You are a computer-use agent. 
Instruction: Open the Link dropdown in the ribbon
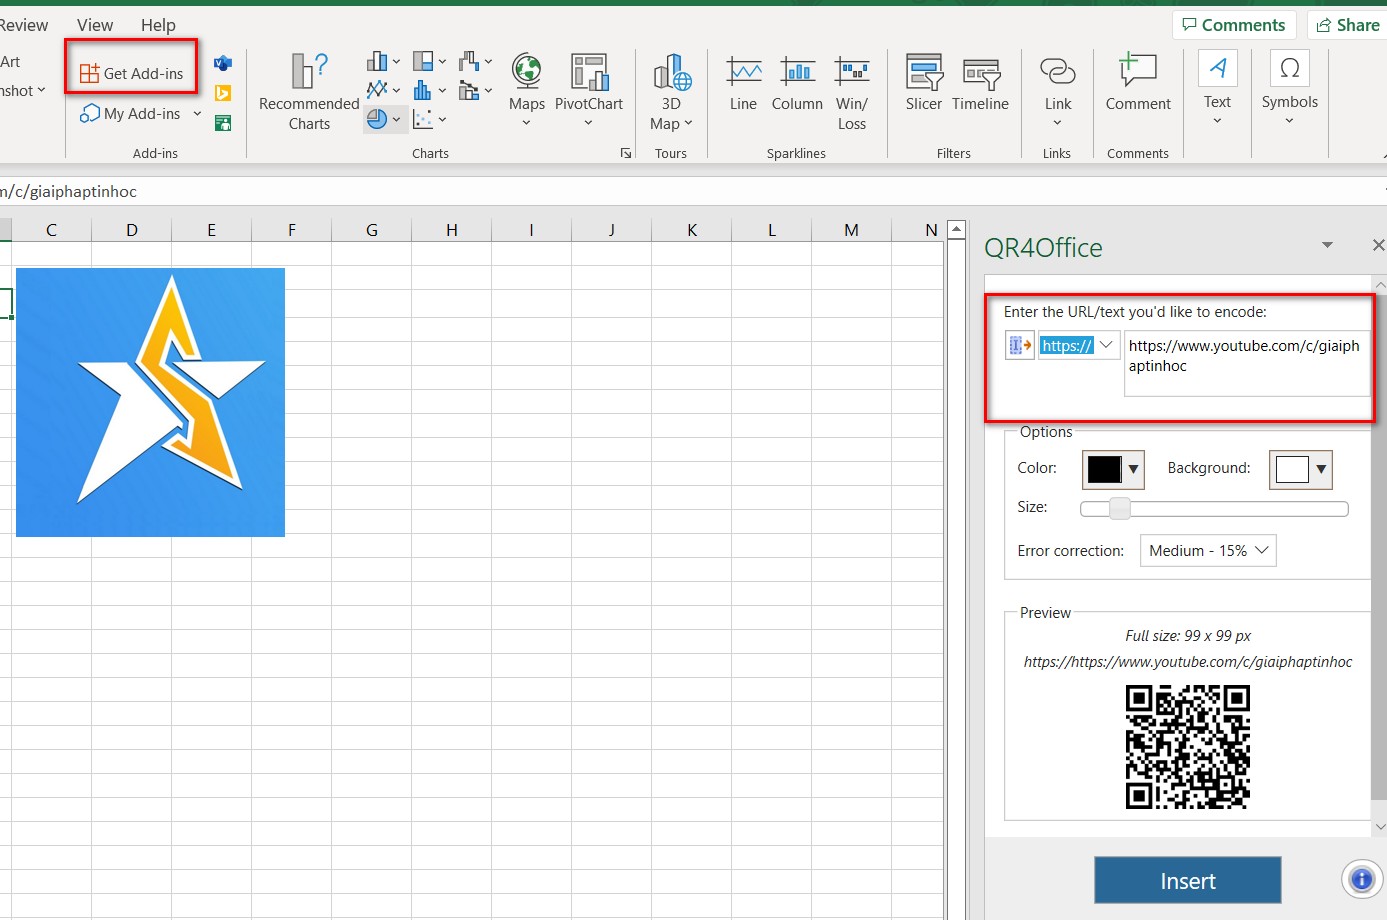[x=1058, y=91]
